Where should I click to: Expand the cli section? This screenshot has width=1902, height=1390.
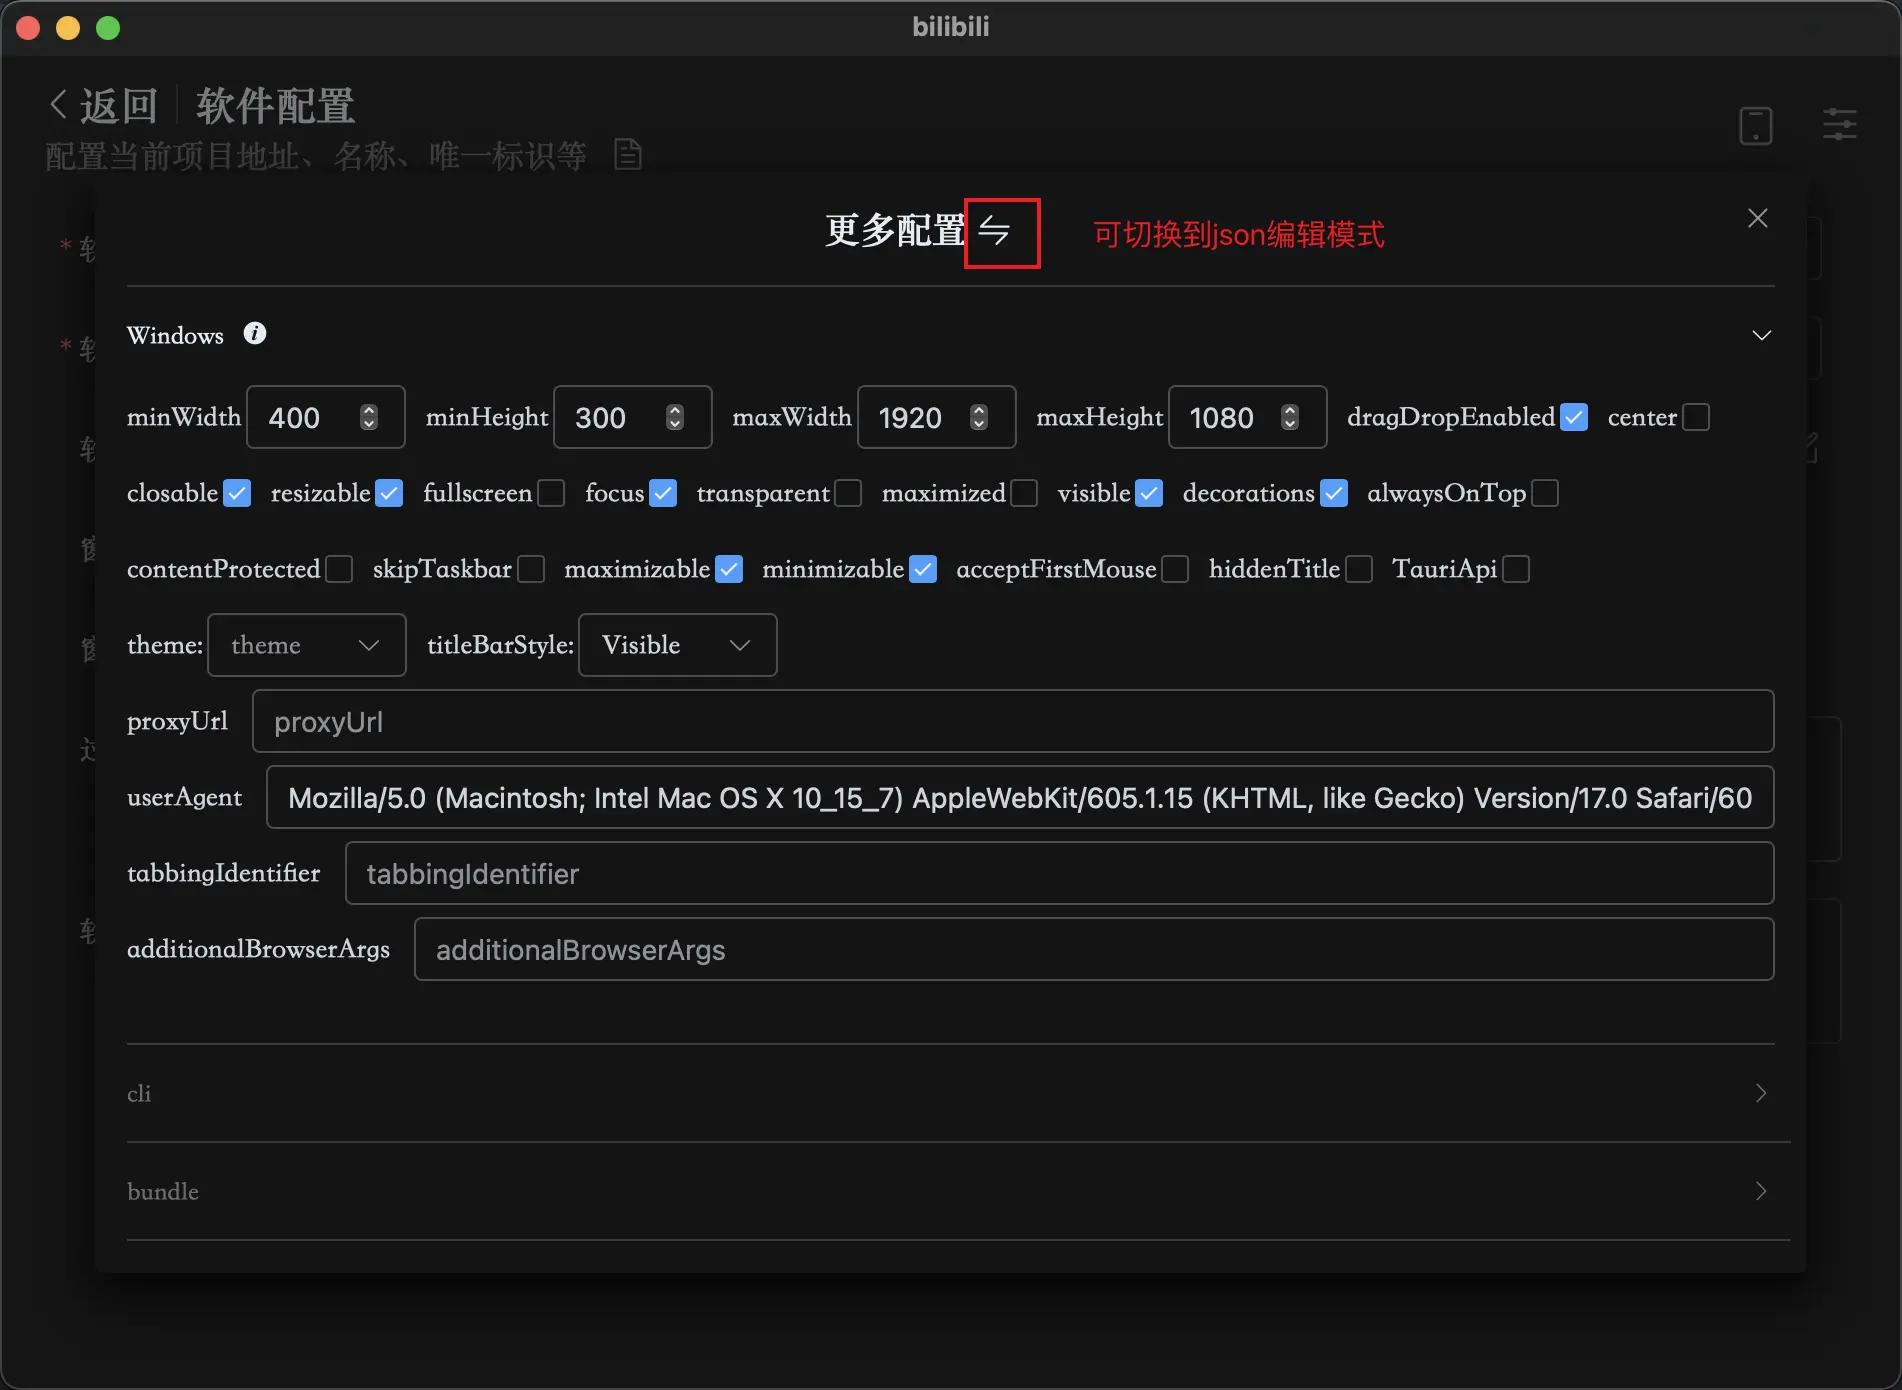[x=1761, y=1093]
